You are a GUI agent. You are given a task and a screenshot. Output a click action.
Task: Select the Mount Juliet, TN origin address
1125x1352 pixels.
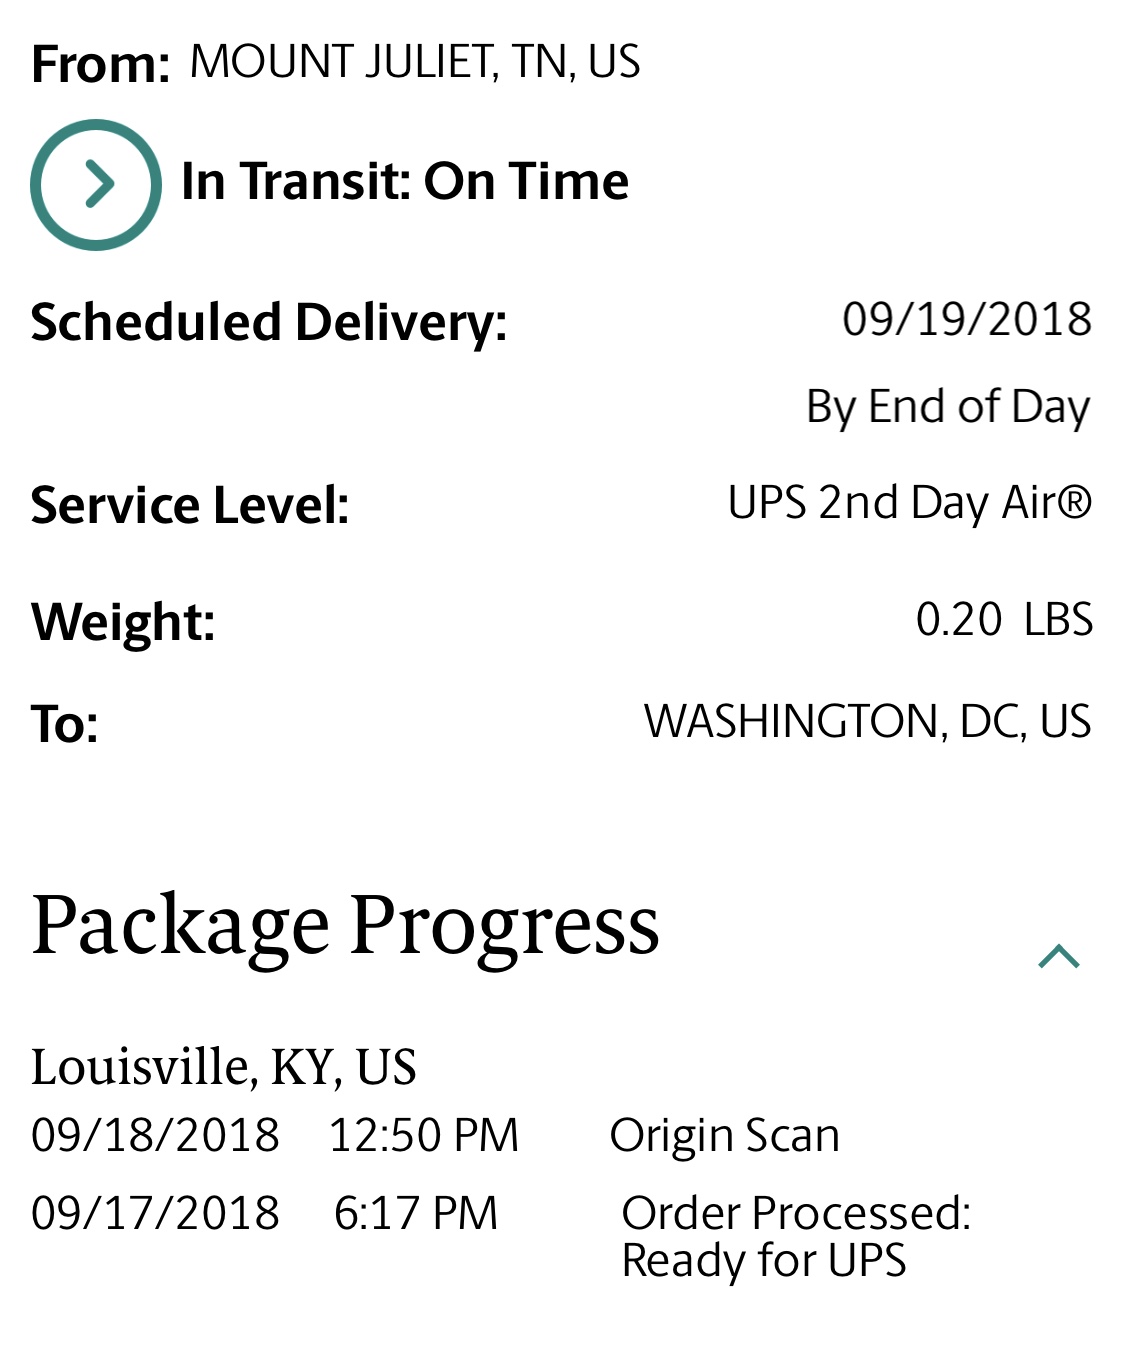click(414, 62)
